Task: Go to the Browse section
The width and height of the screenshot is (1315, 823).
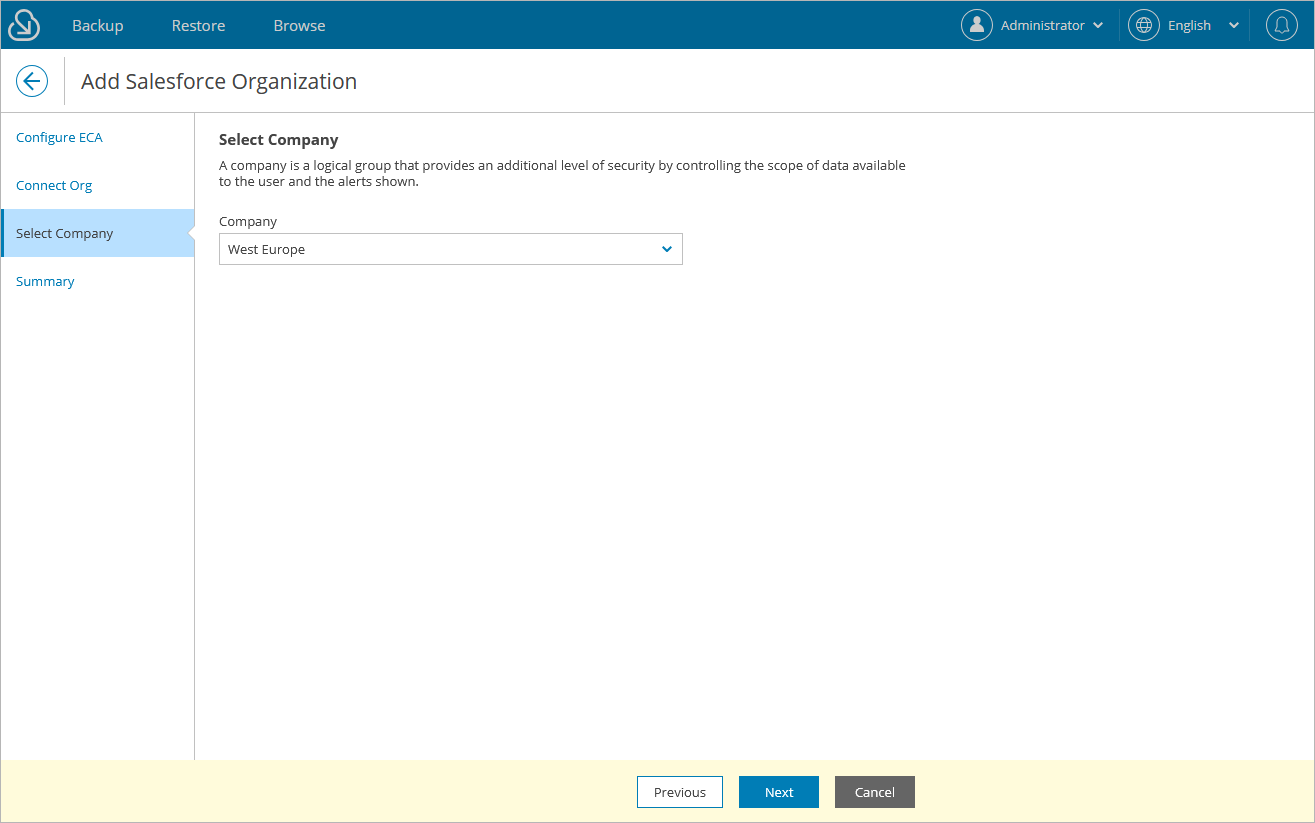Action: click(x=298, y=24)
